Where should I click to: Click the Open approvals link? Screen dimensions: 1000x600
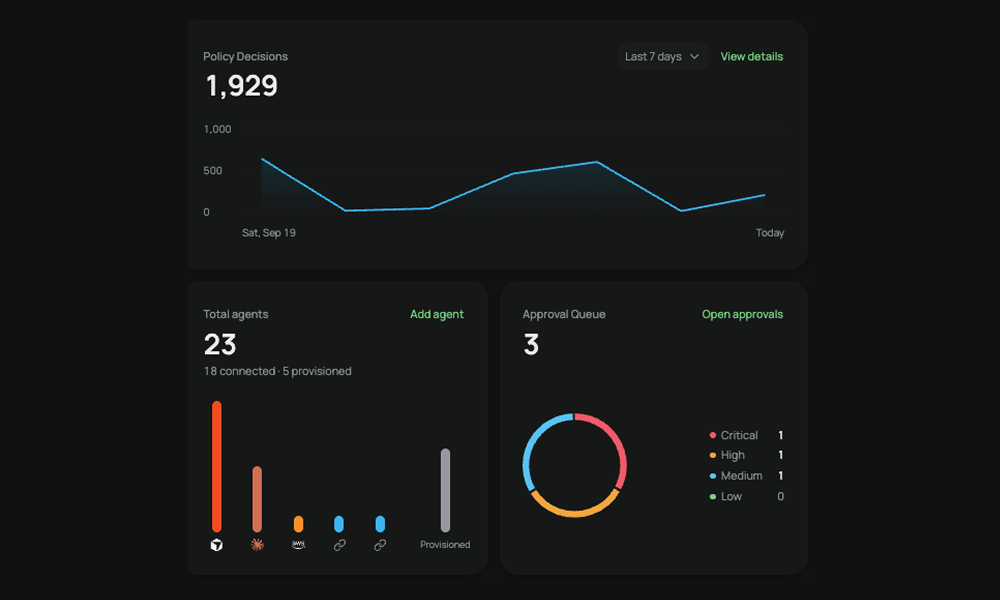pyautogui.click(x=742, y=314)
